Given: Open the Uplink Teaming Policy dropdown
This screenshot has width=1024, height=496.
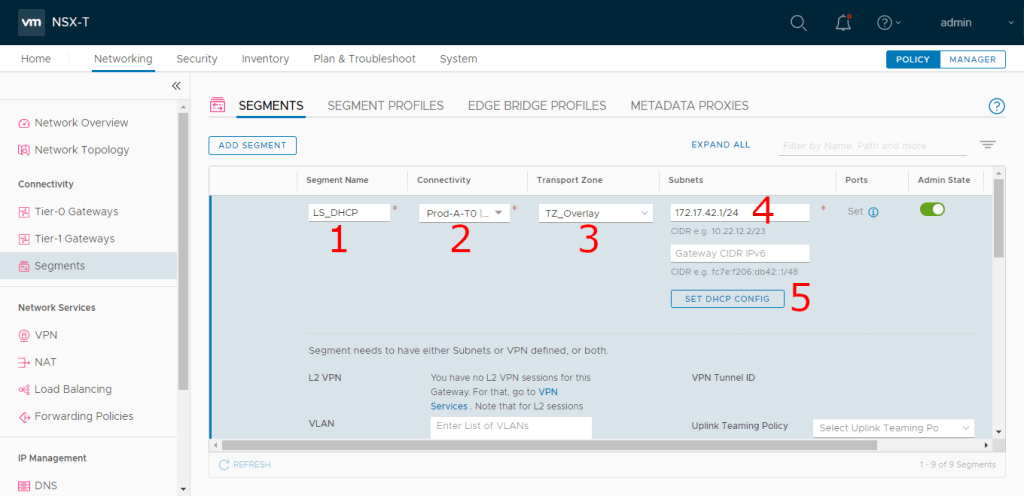Looking at the screenshot, I should click(893, 428).
